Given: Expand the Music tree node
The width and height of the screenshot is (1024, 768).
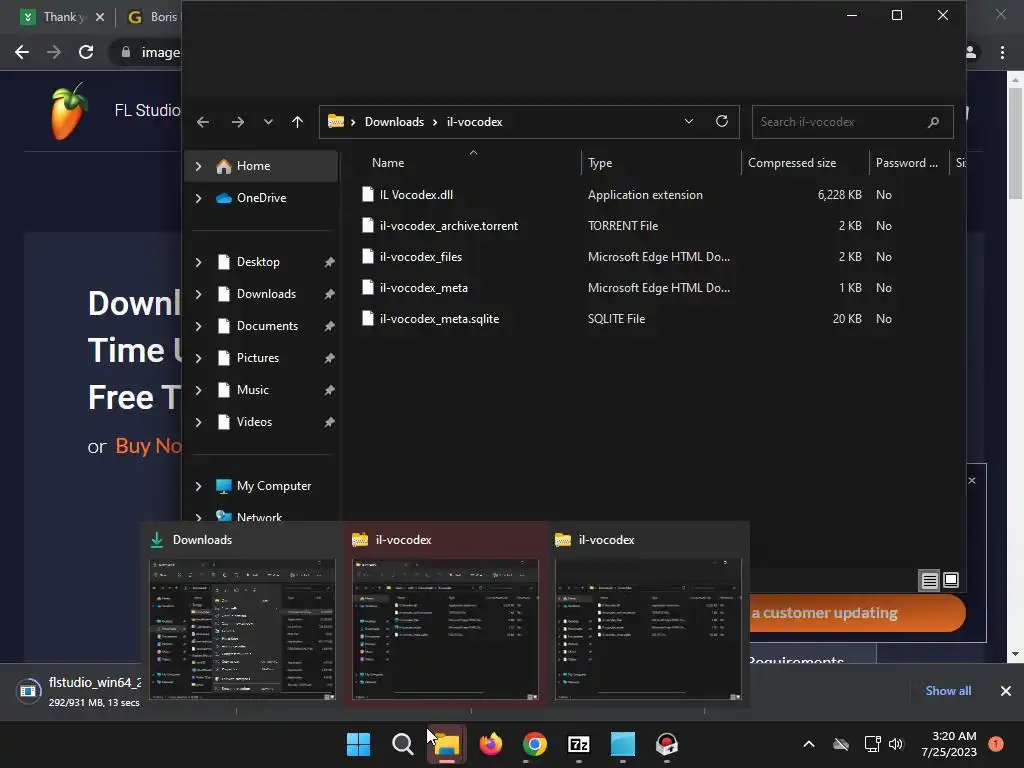Looking at the screenshot, I should pos(199,391).
